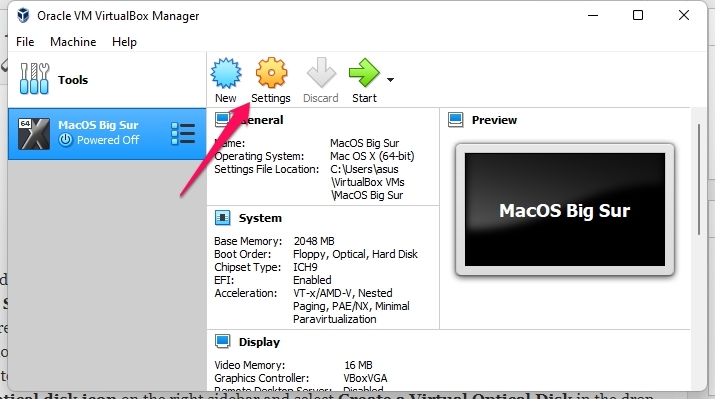Click the 'Base Memory:' label
The width and height of the screenshot is (715, 399).
click(248, 241)
